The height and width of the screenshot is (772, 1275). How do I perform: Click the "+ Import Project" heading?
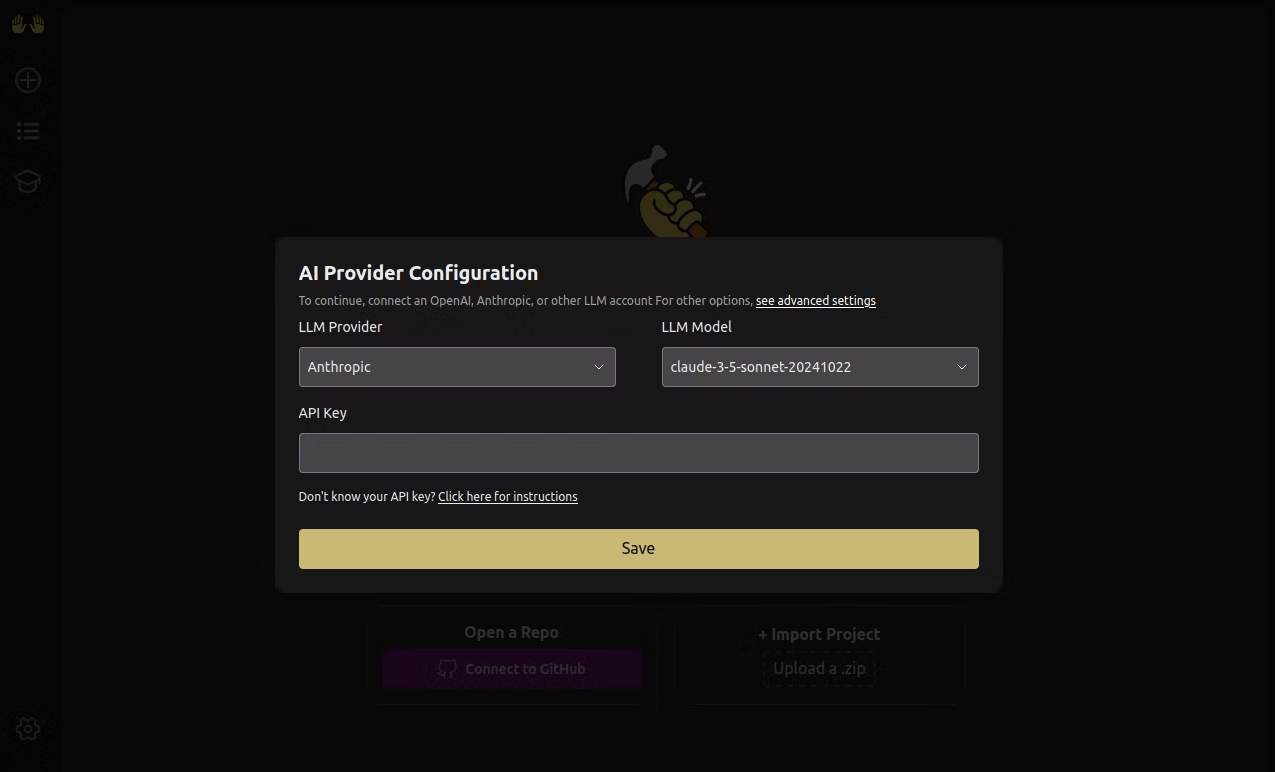tap(819, 634)
